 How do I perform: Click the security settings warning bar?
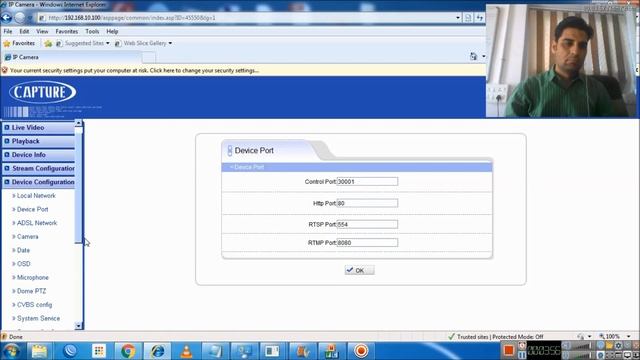(x=243, y=70)
